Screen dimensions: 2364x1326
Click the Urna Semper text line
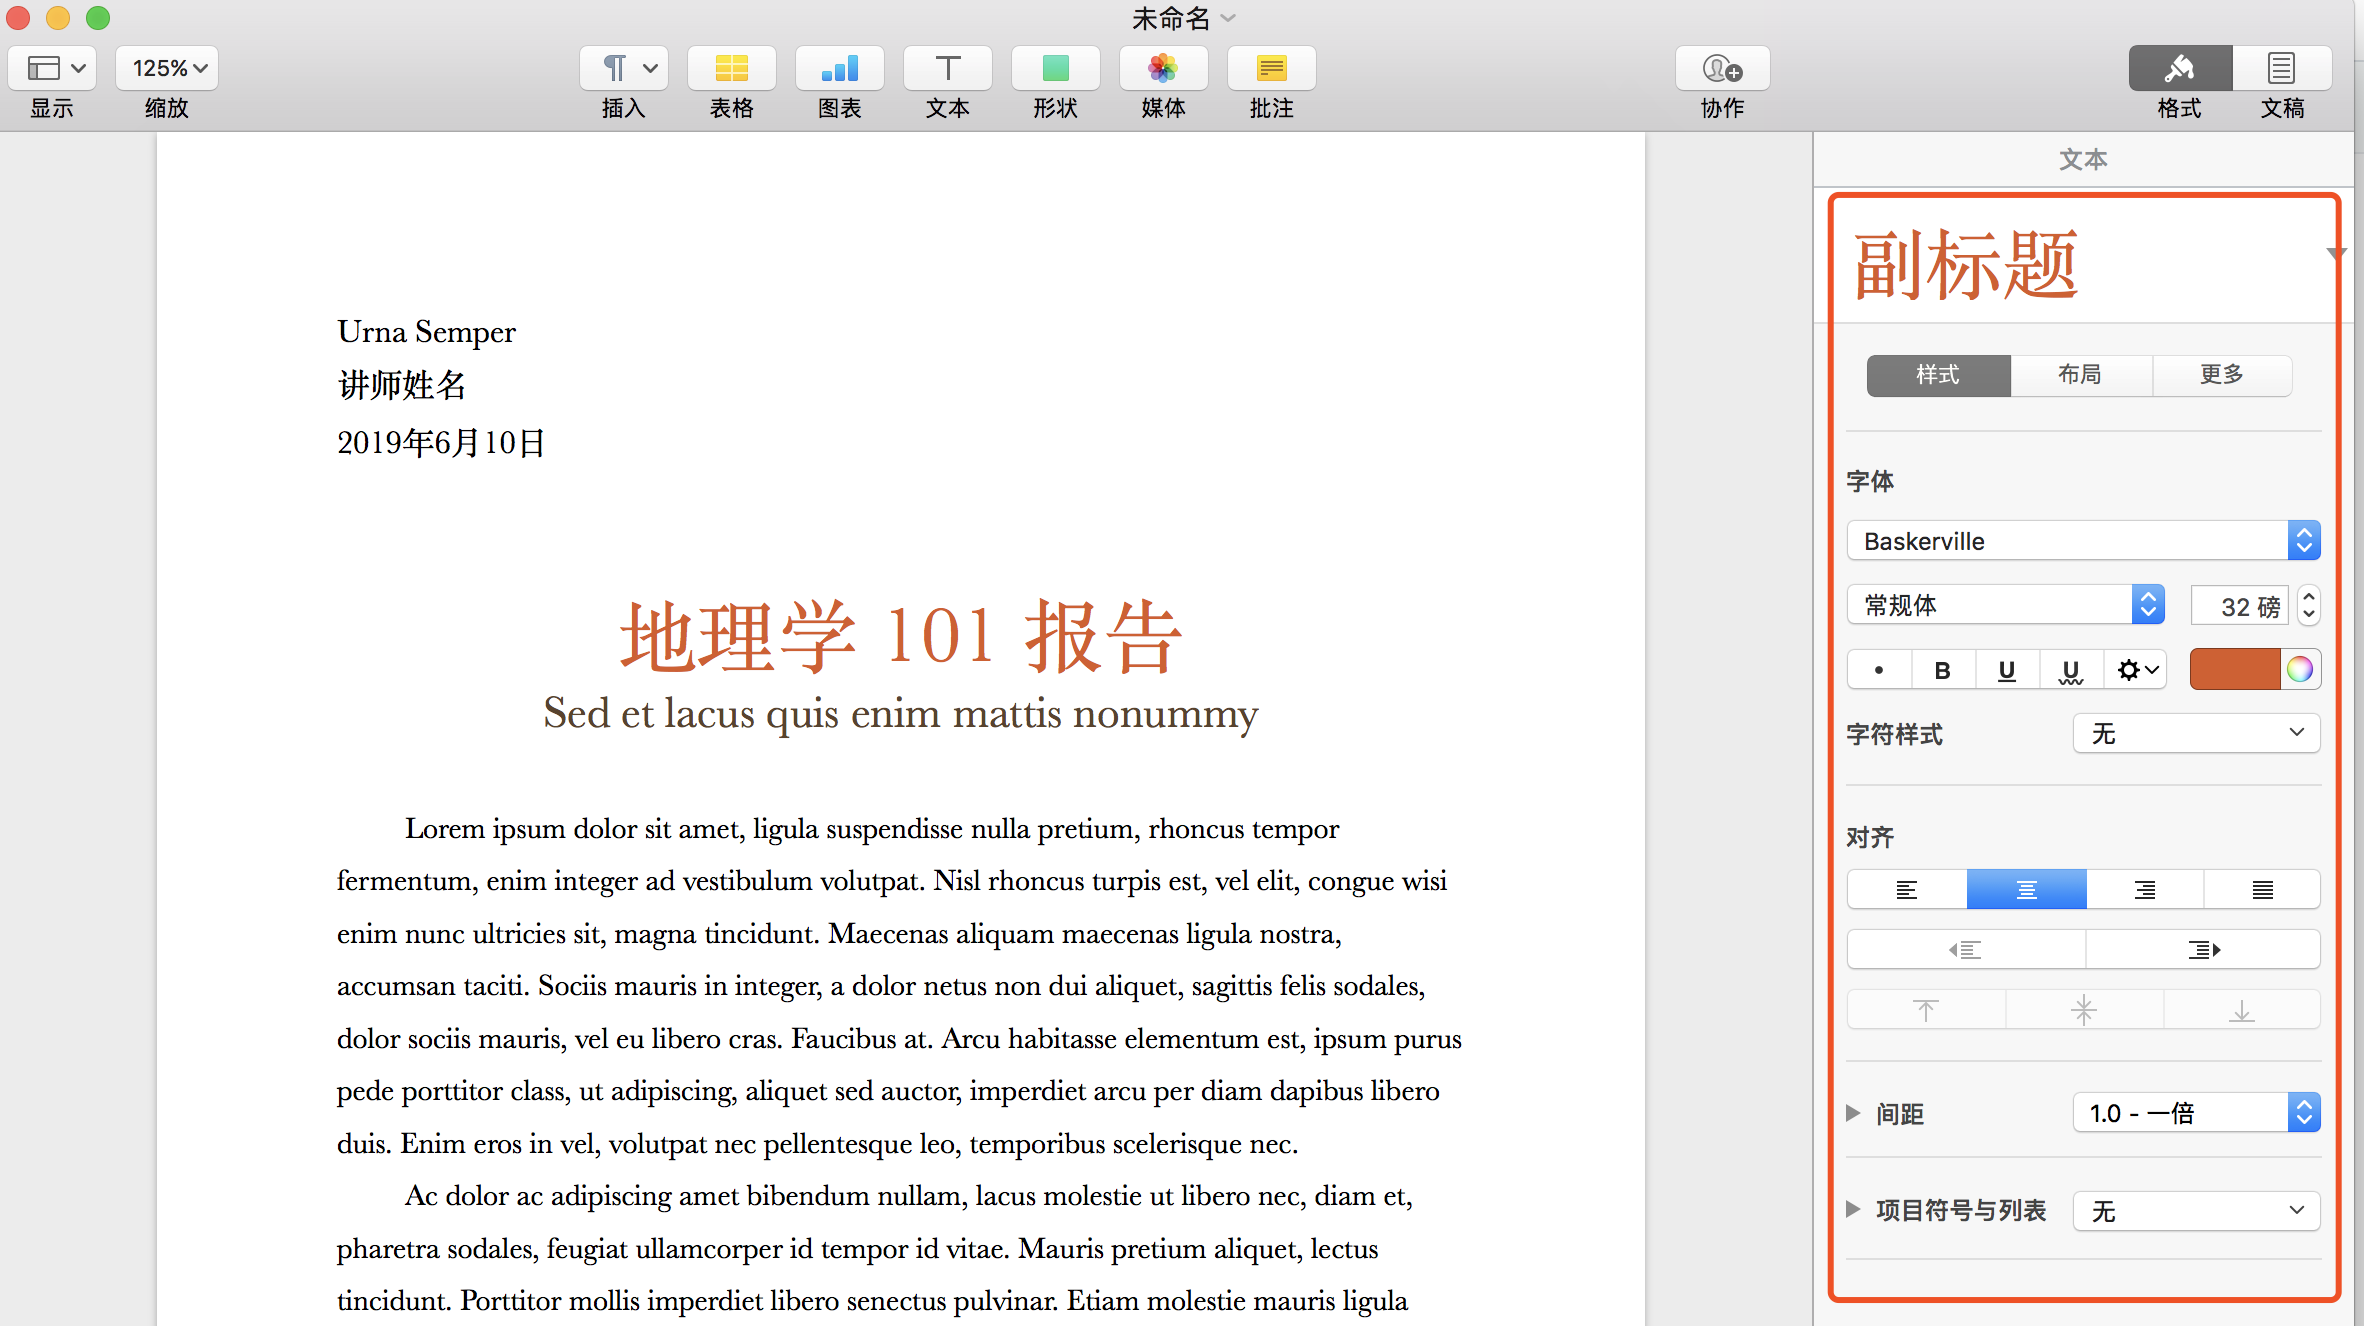(x=427, y=331)
